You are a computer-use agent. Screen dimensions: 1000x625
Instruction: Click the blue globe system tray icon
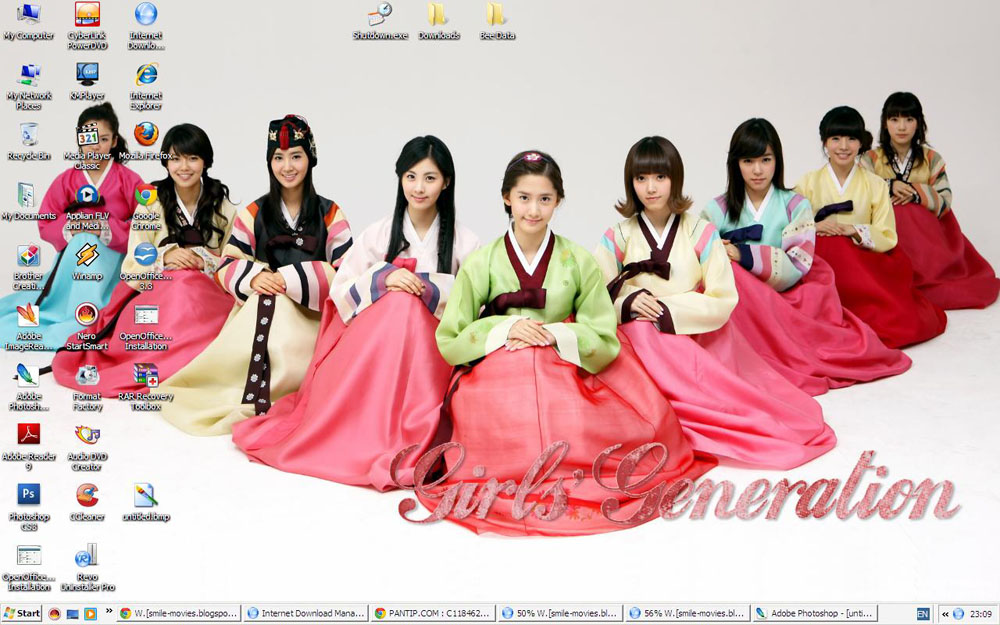click(958, 614)
